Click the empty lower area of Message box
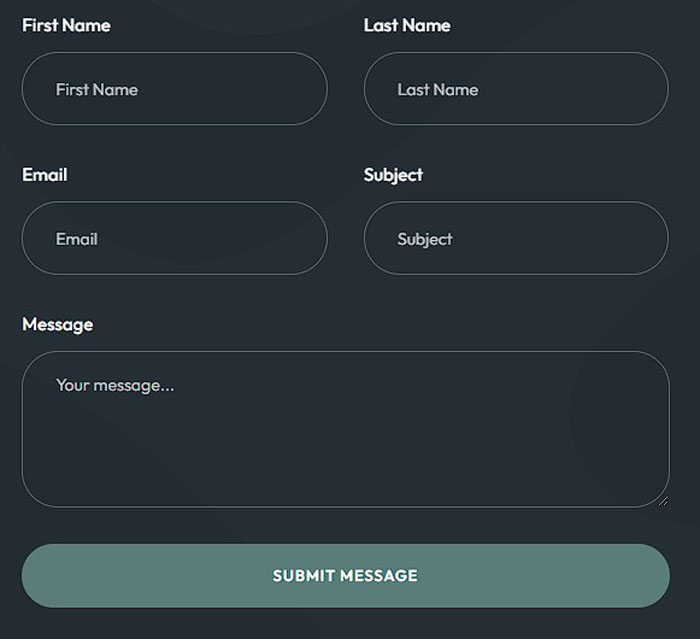The width and height of the screenshot is (700, 639). tap(345, 470)
